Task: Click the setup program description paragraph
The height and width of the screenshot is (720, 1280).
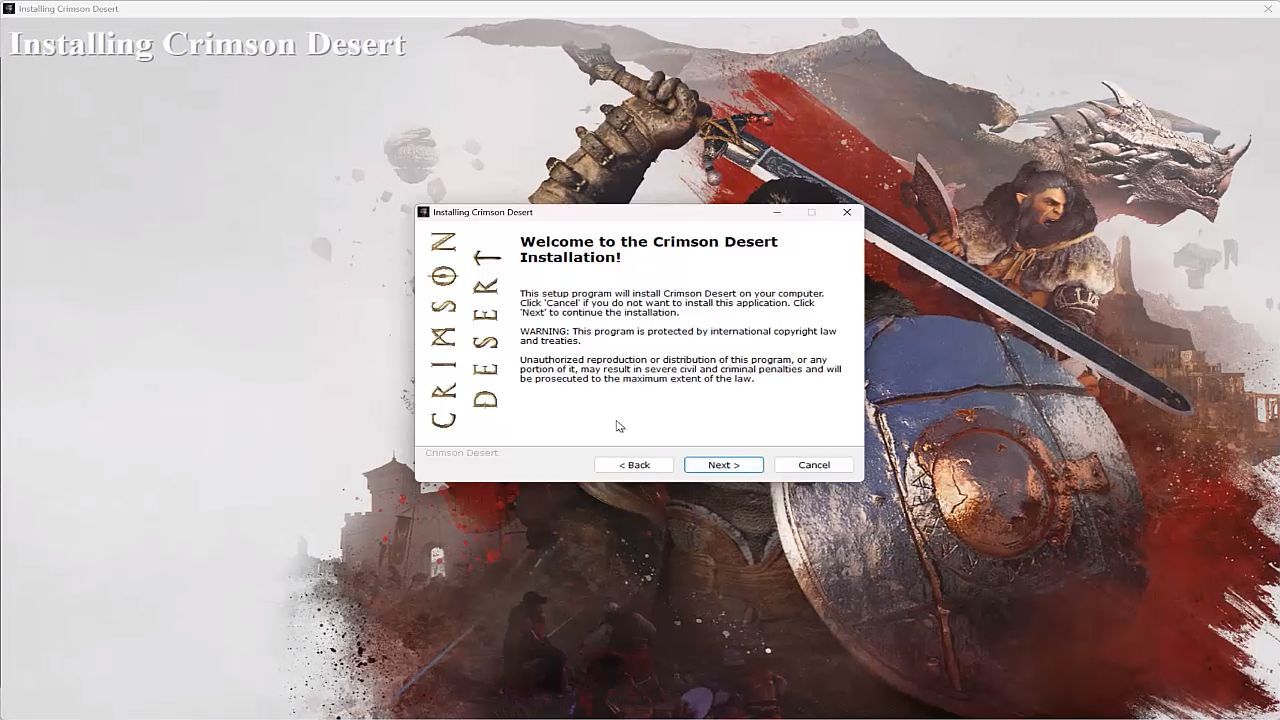Action: [671, 303]
